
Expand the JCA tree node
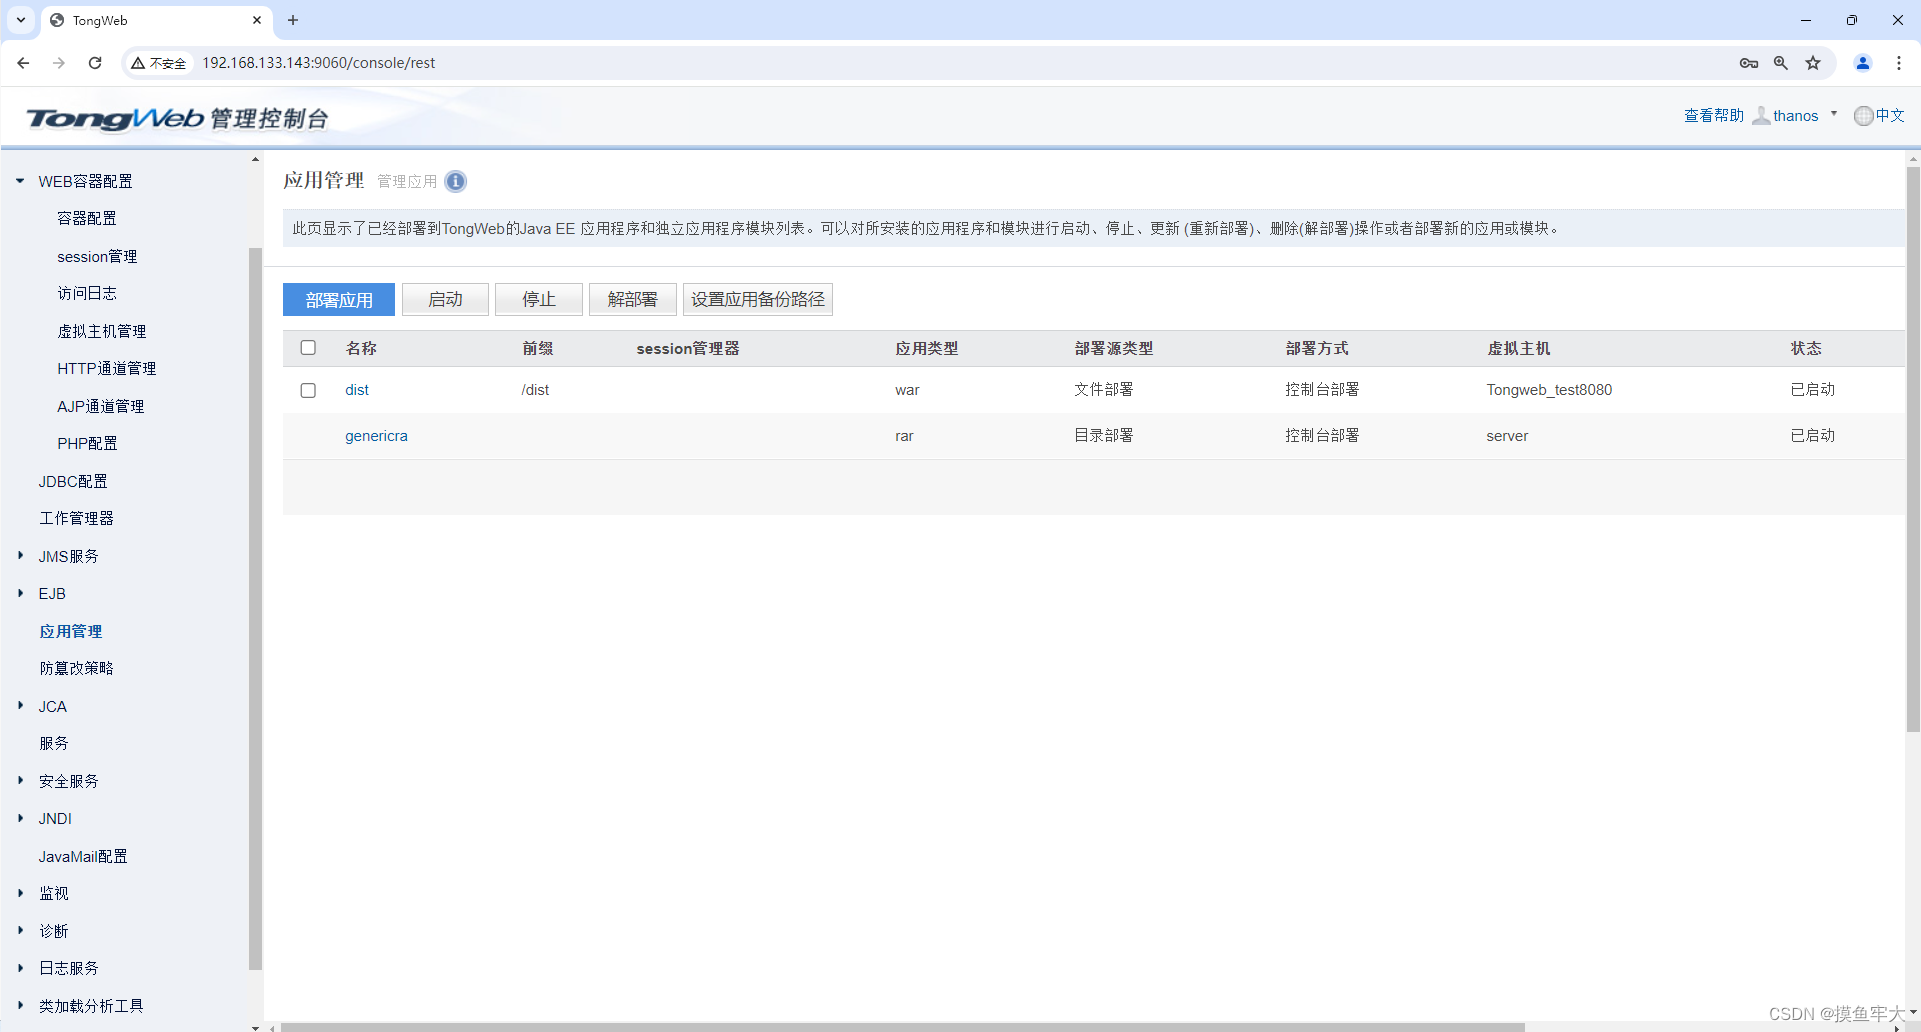click(x=20, y=705)
